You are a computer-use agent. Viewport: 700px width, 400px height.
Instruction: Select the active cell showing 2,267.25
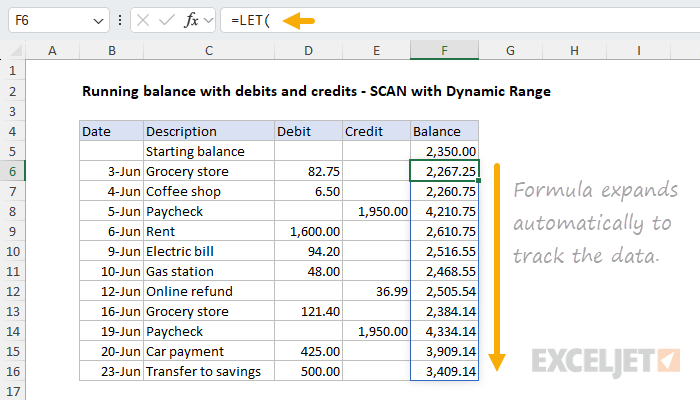[x=444, y=171]
